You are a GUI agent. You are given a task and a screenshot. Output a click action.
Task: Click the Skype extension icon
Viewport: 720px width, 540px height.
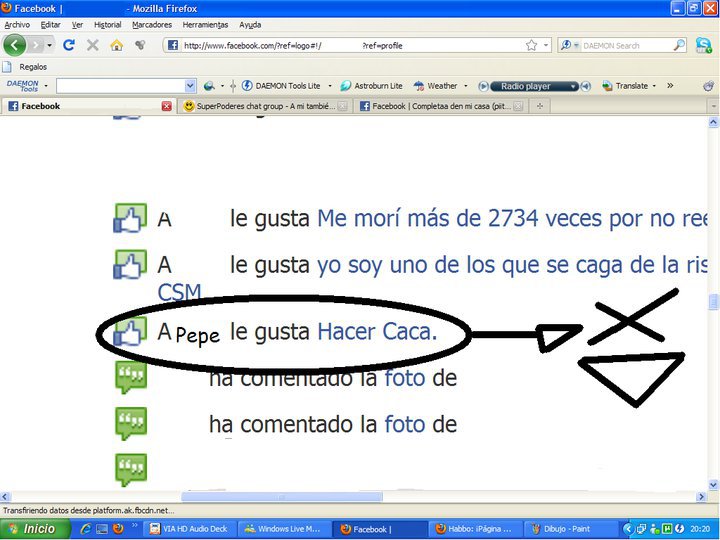[703, 45]
